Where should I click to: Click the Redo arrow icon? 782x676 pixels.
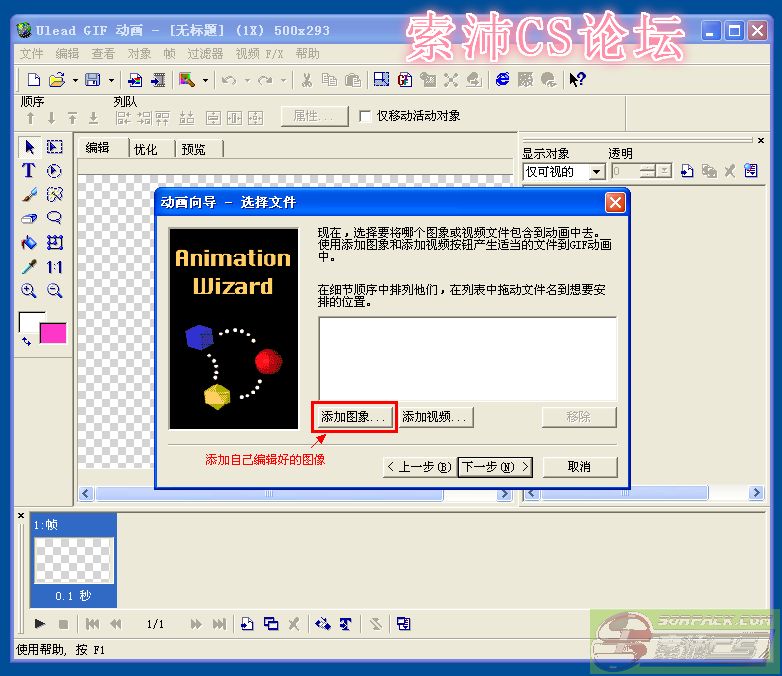(x=265, y=80)
